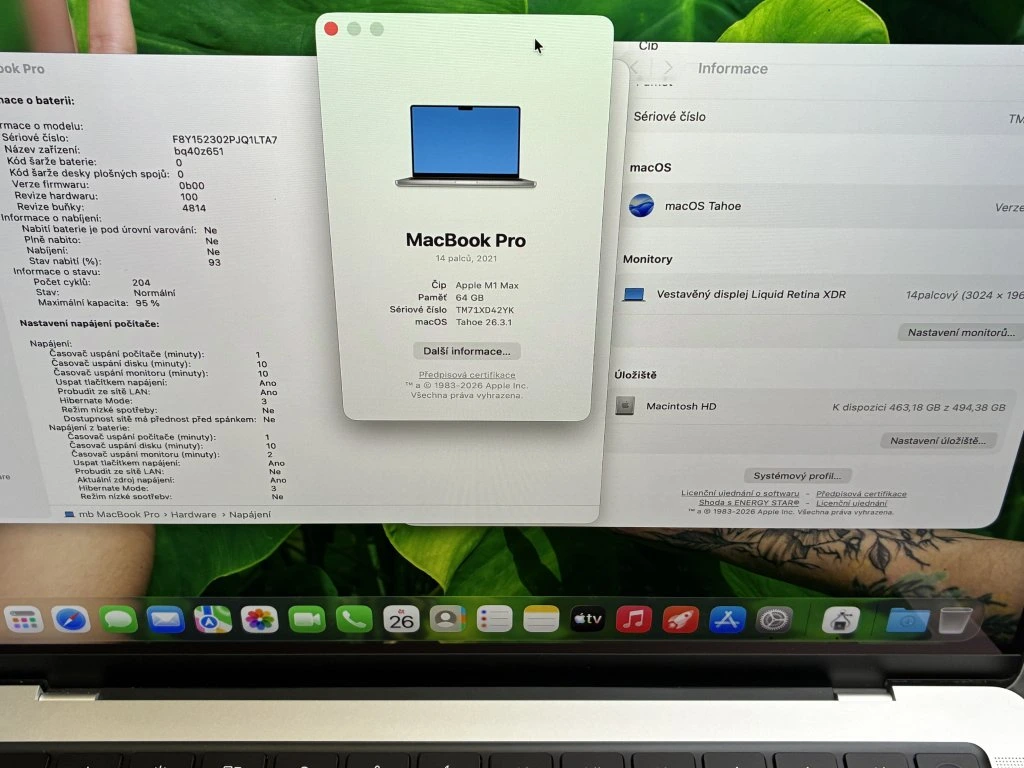The height and width of the screenshot is (768, 1024).
Task: Click Vestavěný displej Liquid Retina XDR row
Action: pos(751,295)
